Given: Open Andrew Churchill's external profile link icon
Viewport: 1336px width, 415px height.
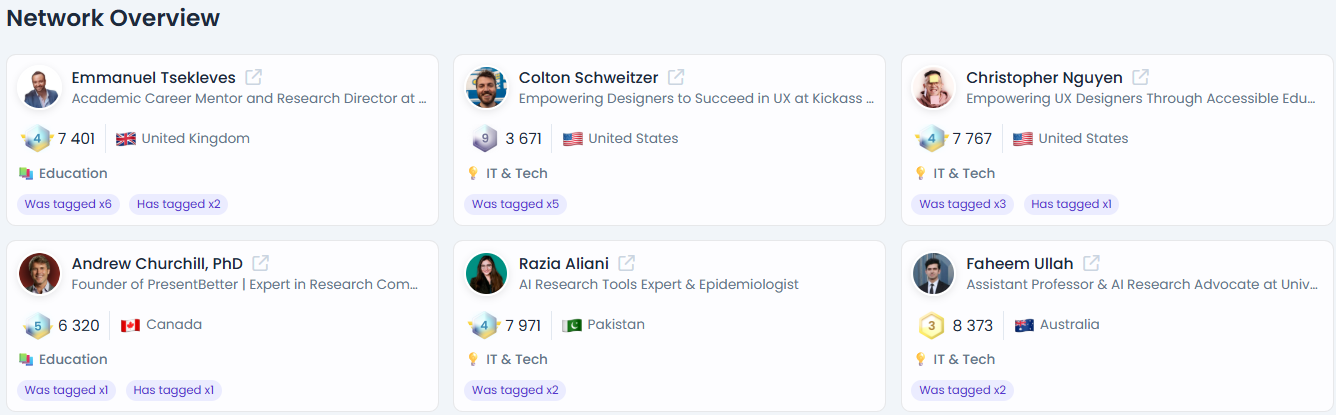Looking at the screenshot, I should point(260,263).
